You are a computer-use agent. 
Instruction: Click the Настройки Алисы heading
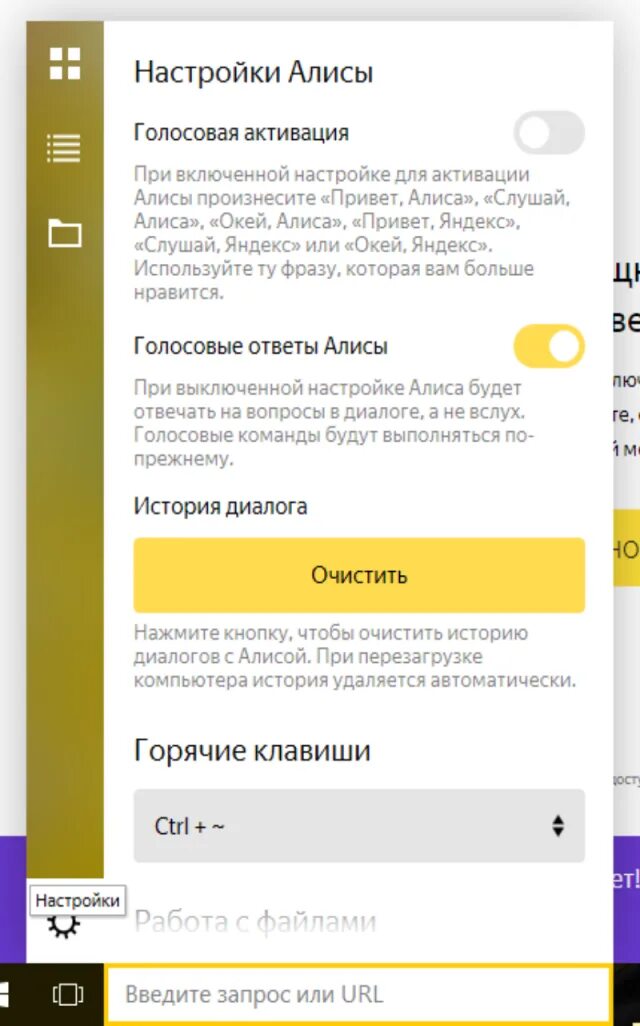coord(254,72)
